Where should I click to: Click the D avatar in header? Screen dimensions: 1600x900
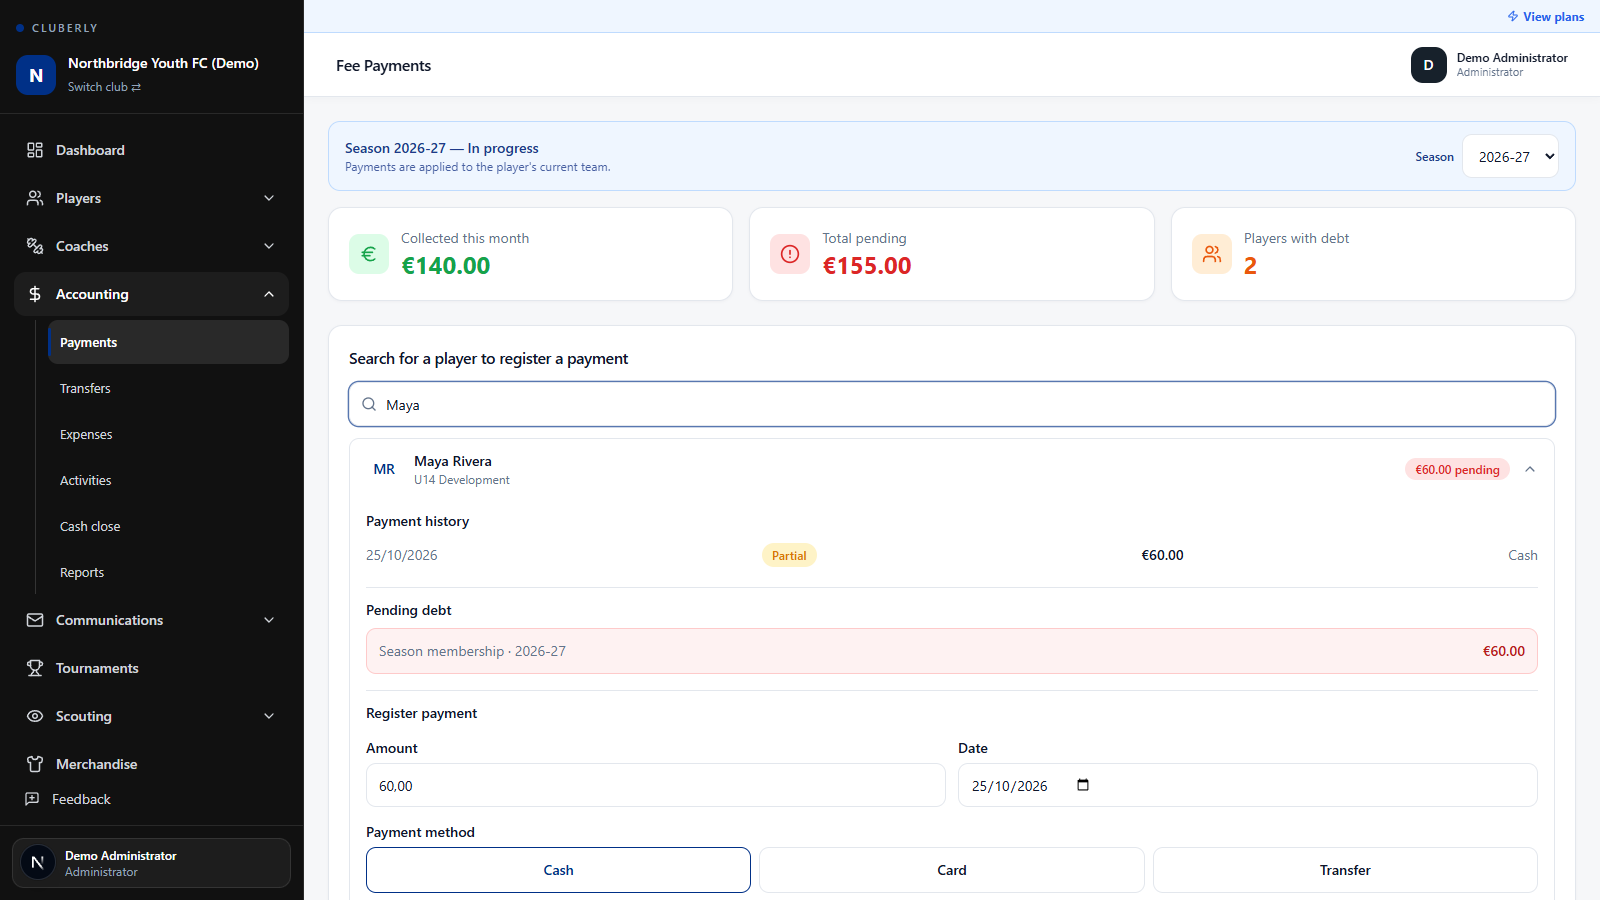pyautogui.click(x=1429, y=65)
